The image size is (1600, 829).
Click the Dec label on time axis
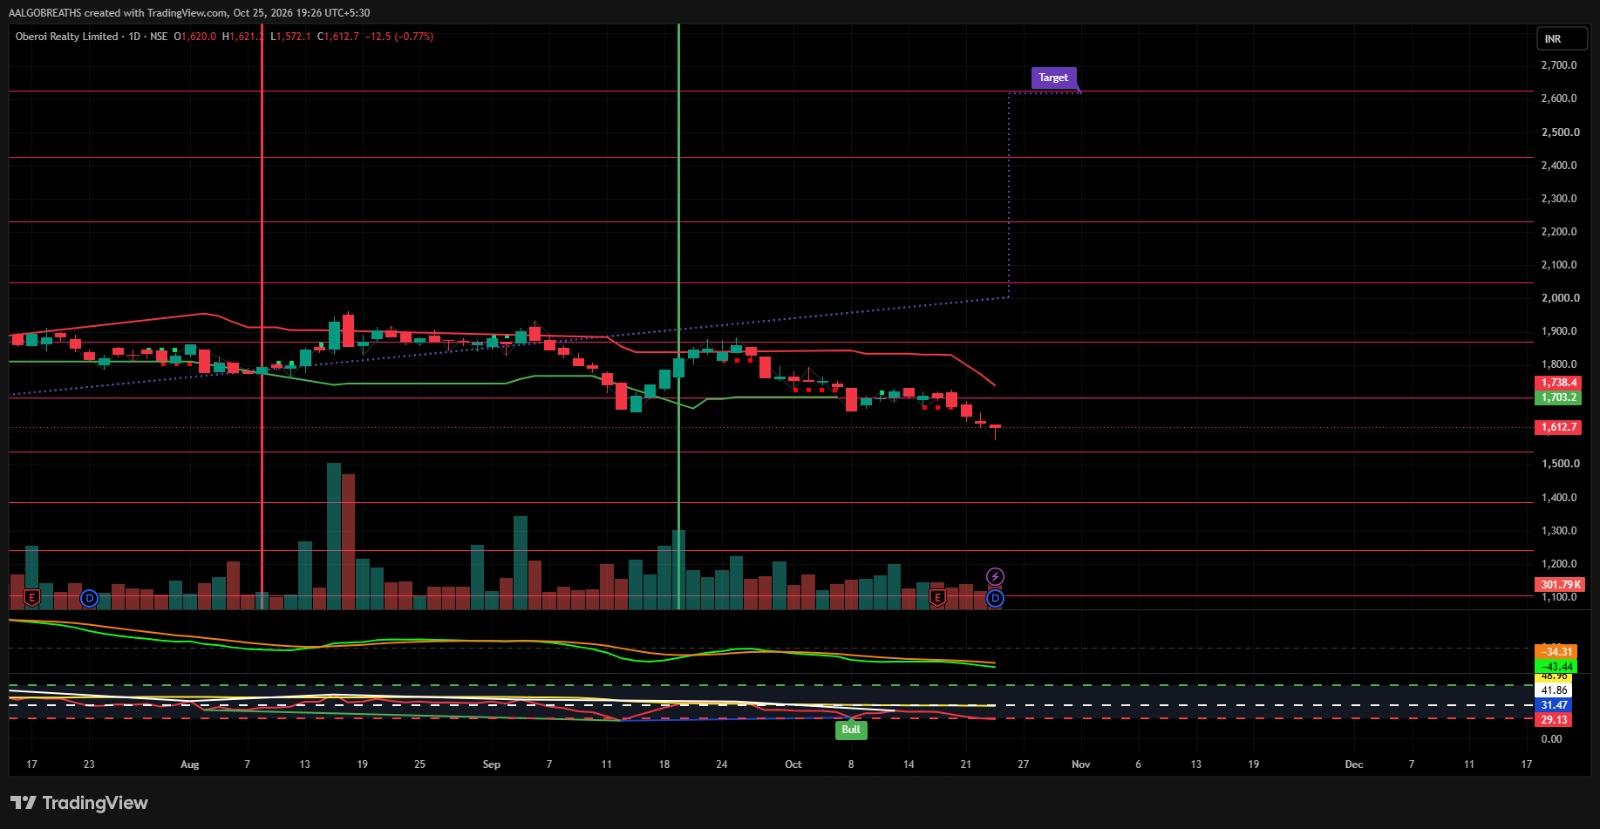pyautogui.click(x=1354, y=764)
